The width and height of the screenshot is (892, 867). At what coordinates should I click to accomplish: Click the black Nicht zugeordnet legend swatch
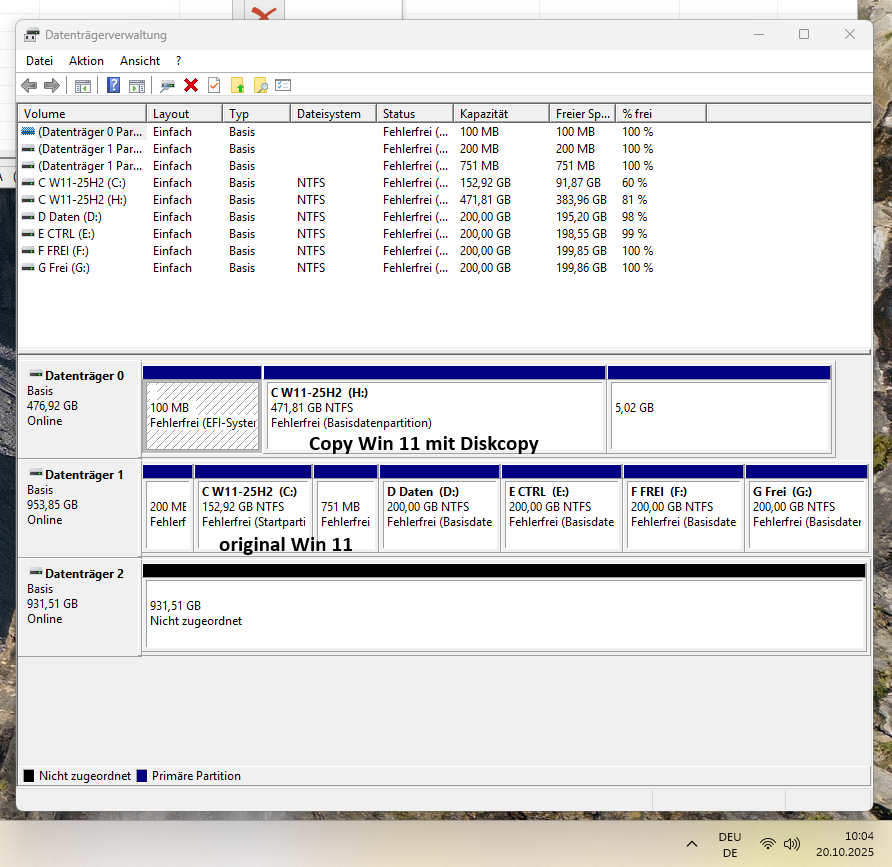[x=29, y=776]
